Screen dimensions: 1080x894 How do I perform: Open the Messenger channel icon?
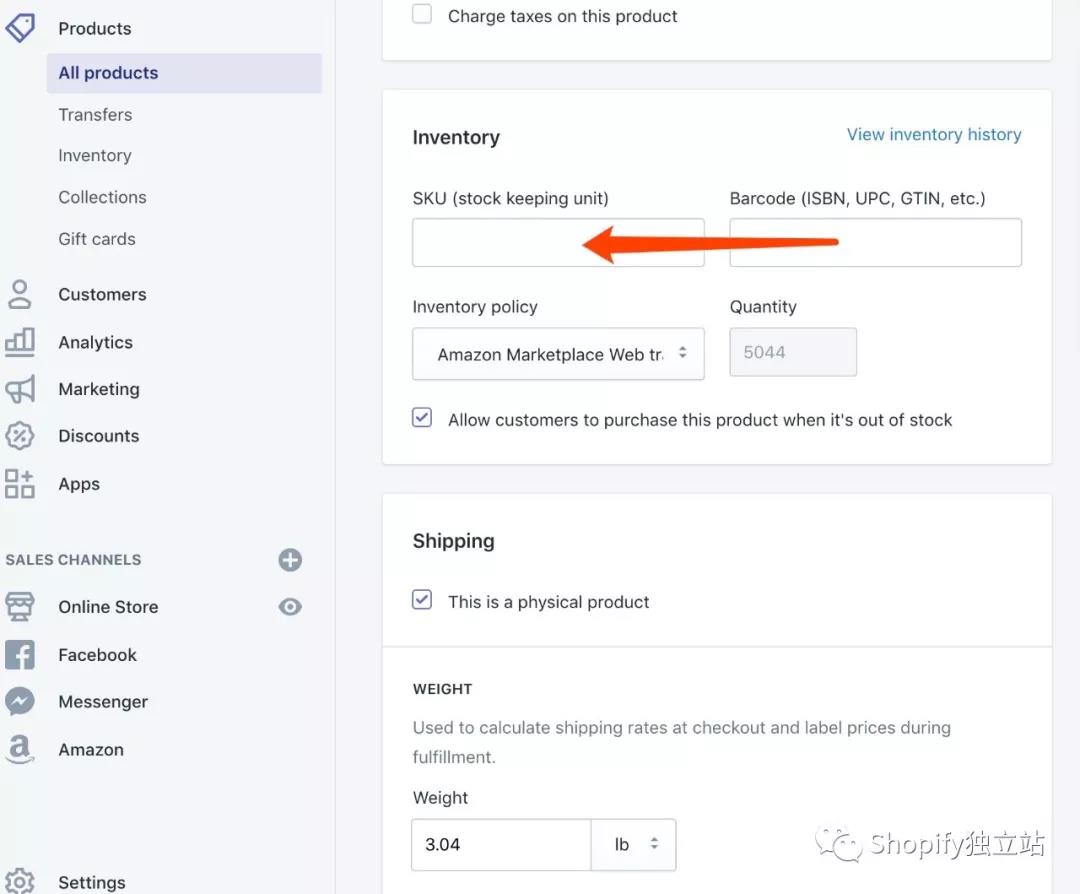[x=20, y=702]
